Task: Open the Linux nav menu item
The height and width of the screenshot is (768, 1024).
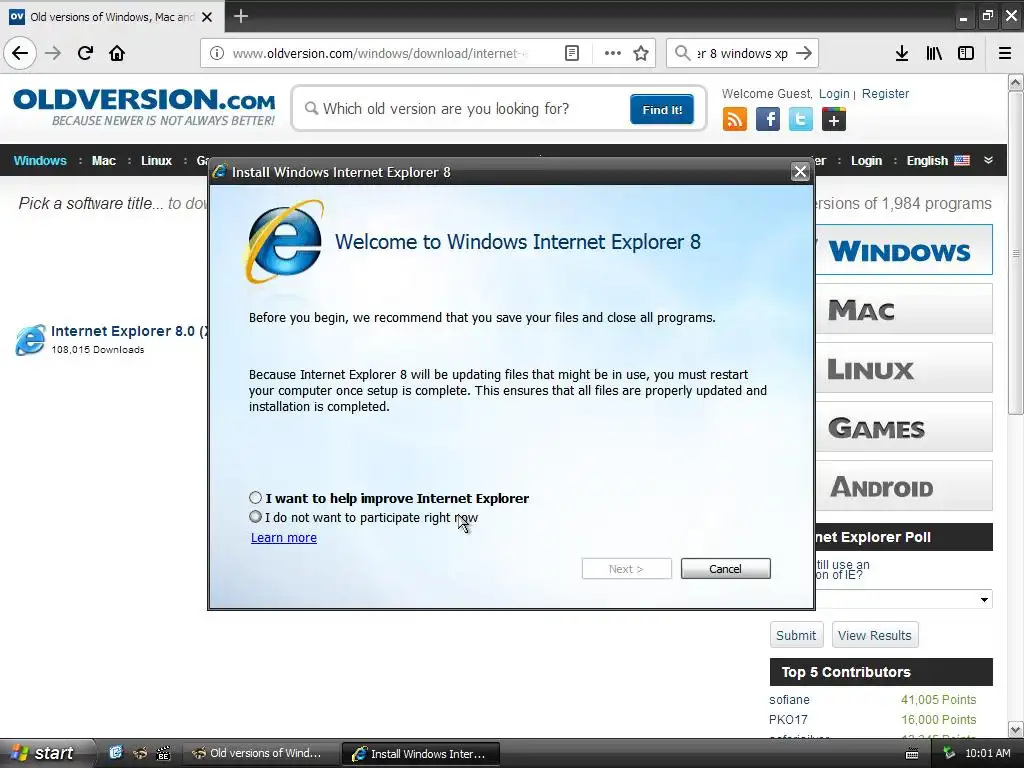Action: [x=156, y=161]
